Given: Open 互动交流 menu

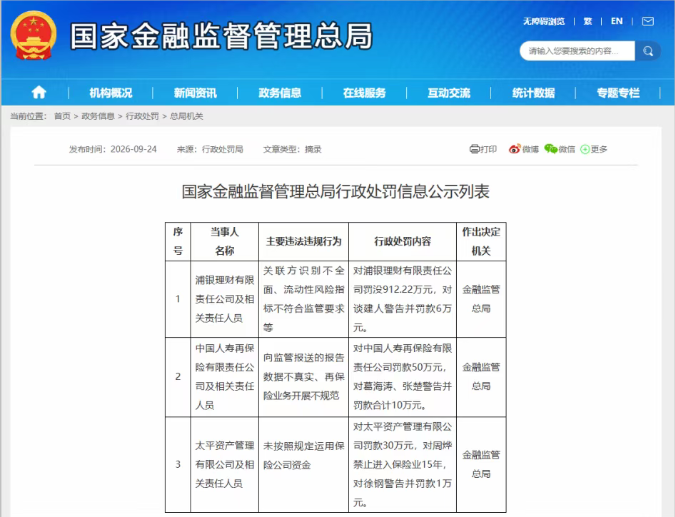Looking at the screenshot, I should [x=449, y=93].
